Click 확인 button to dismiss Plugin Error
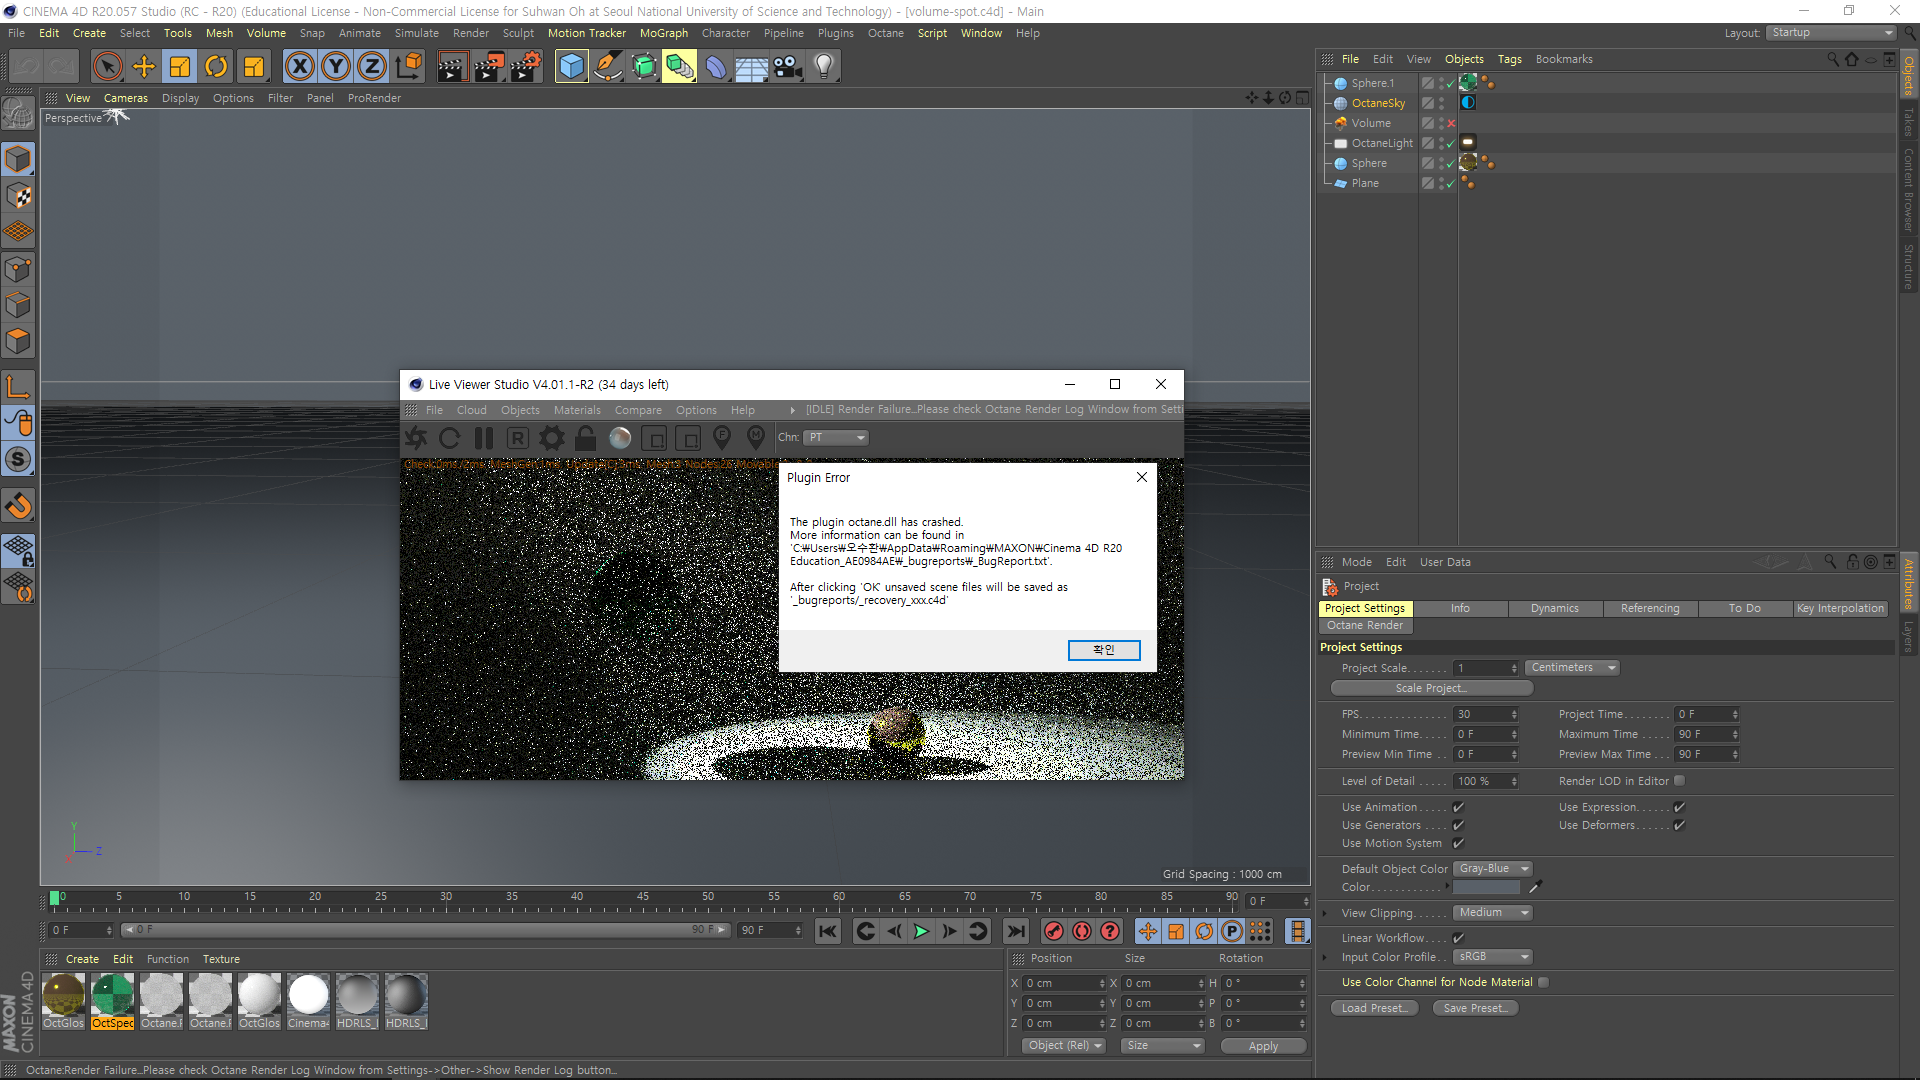This screenshot has width=1920, height=1080. [1104, 649]
